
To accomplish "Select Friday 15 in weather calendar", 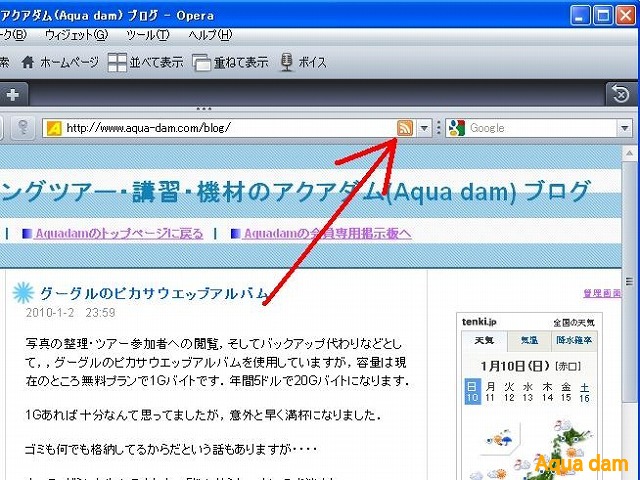I will (x=566, y=392).
